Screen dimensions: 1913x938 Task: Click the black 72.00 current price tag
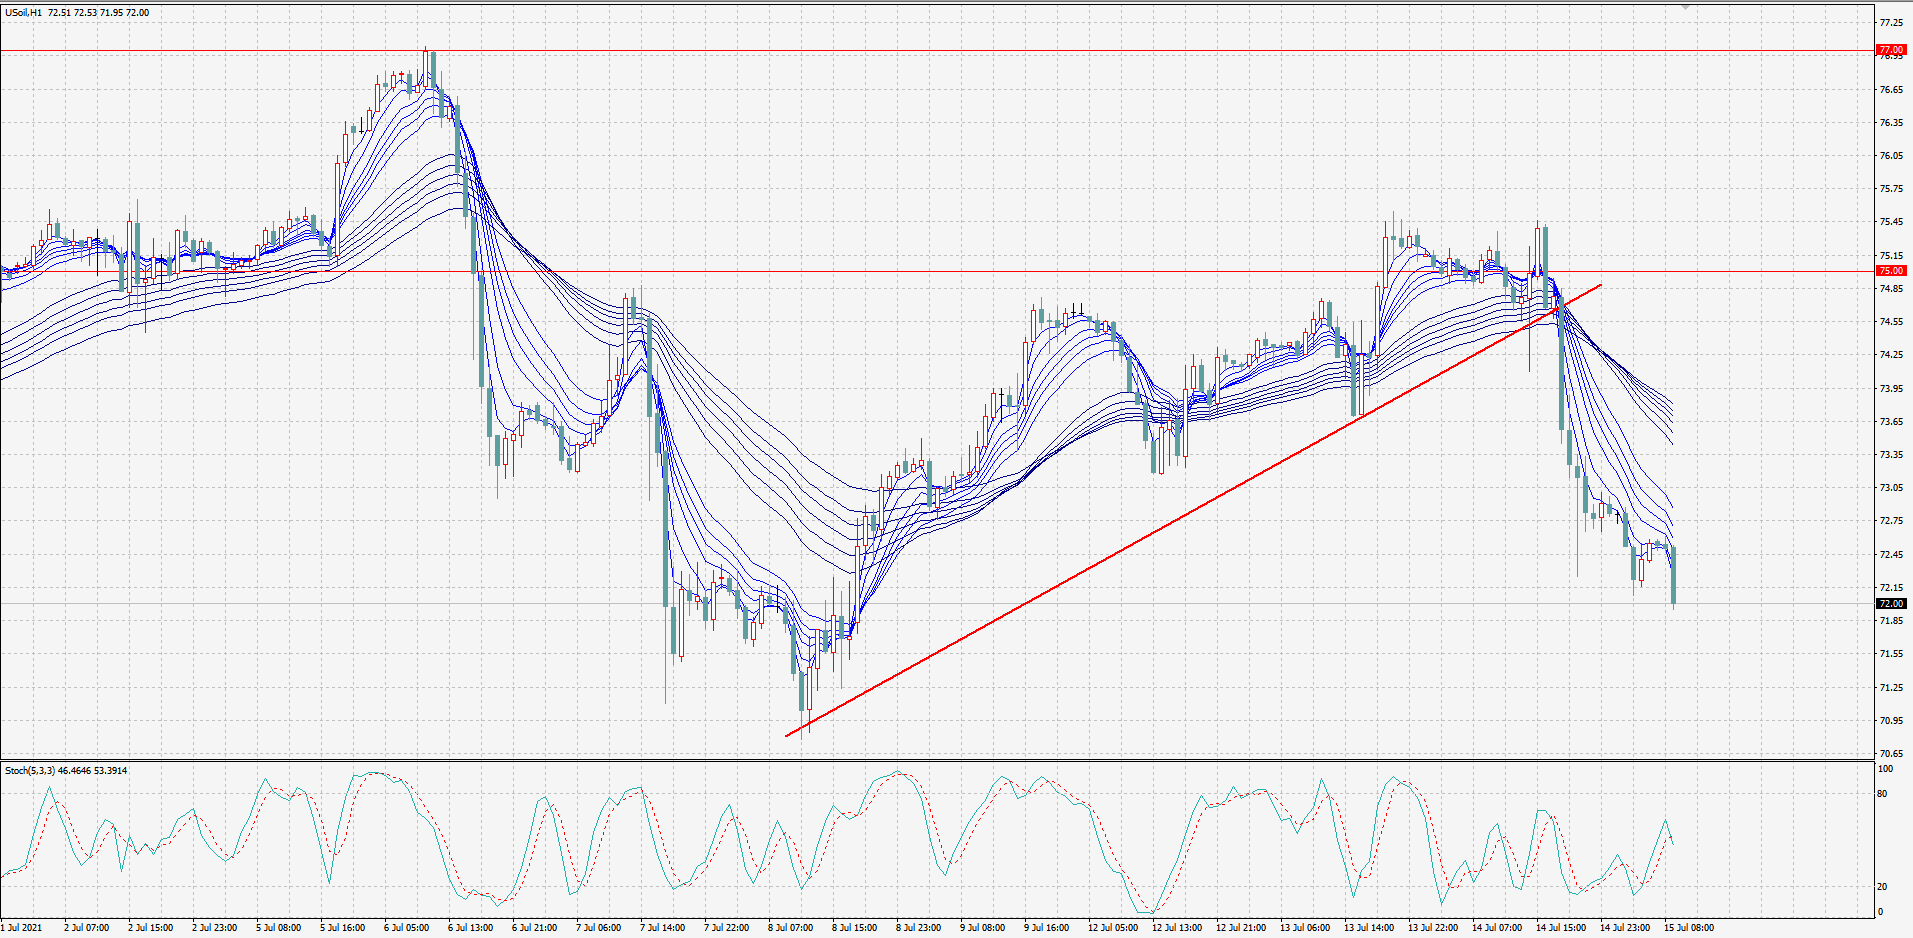[x=1891, y=604]
